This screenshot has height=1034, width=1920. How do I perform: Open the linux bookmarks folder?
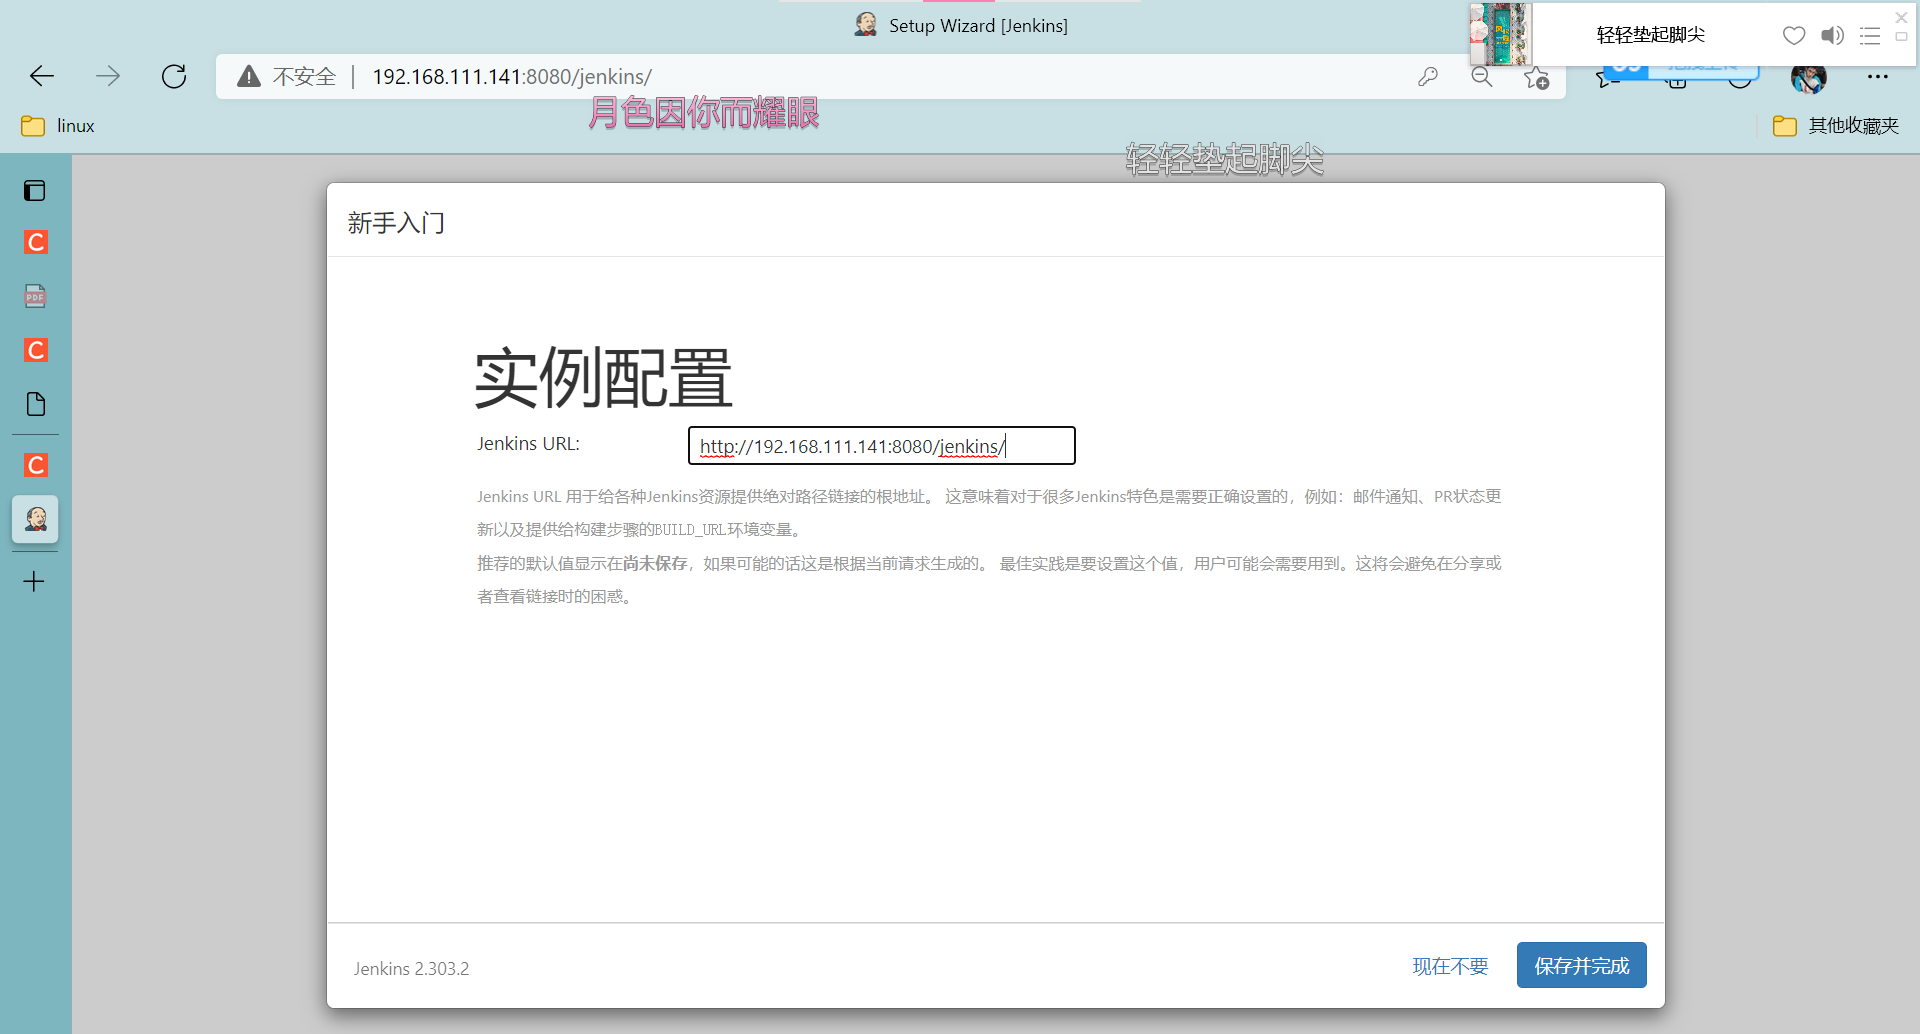tap(58, 126)
